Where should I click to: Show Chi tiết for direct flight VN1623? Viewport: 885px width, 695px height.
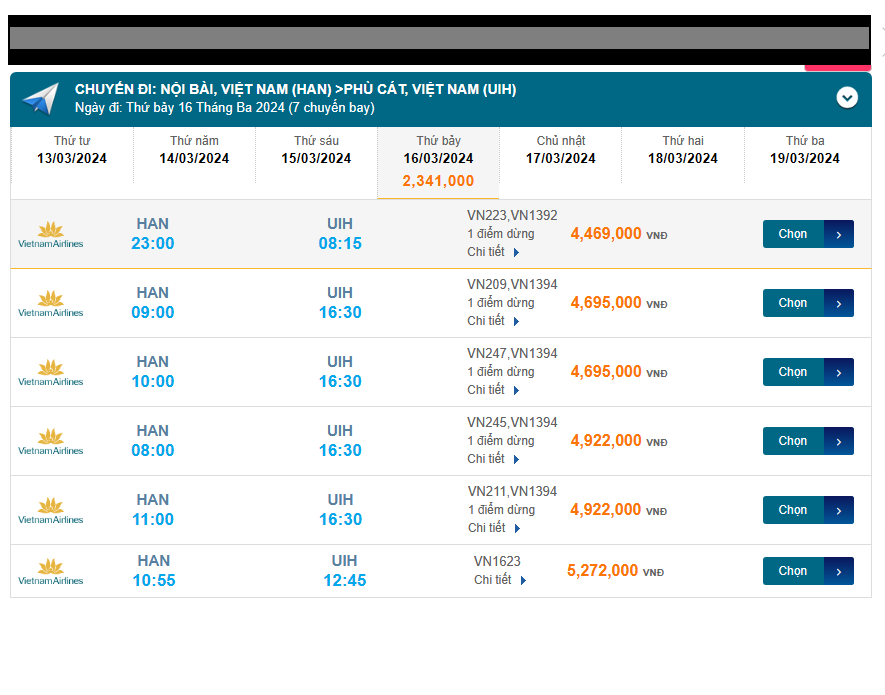[x=499, y=580]
